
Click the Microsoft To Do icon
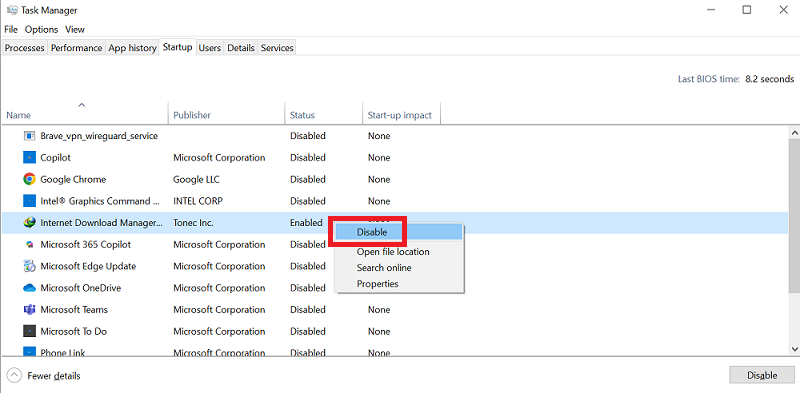(x=30, y=331)
